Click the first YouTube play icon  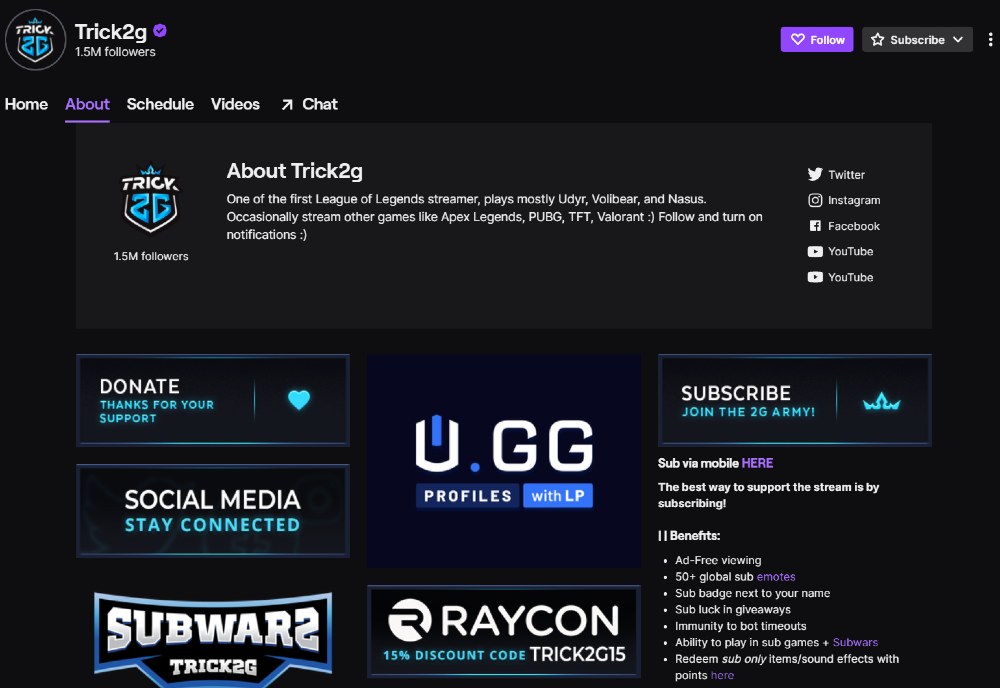pos(815,251)
